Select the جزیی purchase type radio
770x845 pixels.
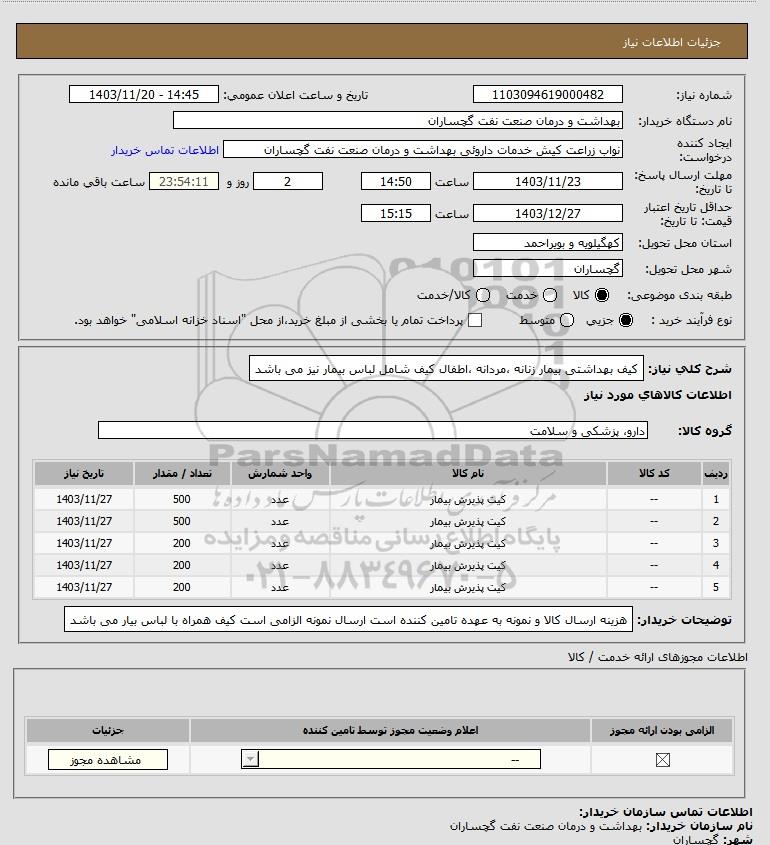pyautogui.click(x=626, y=320)
